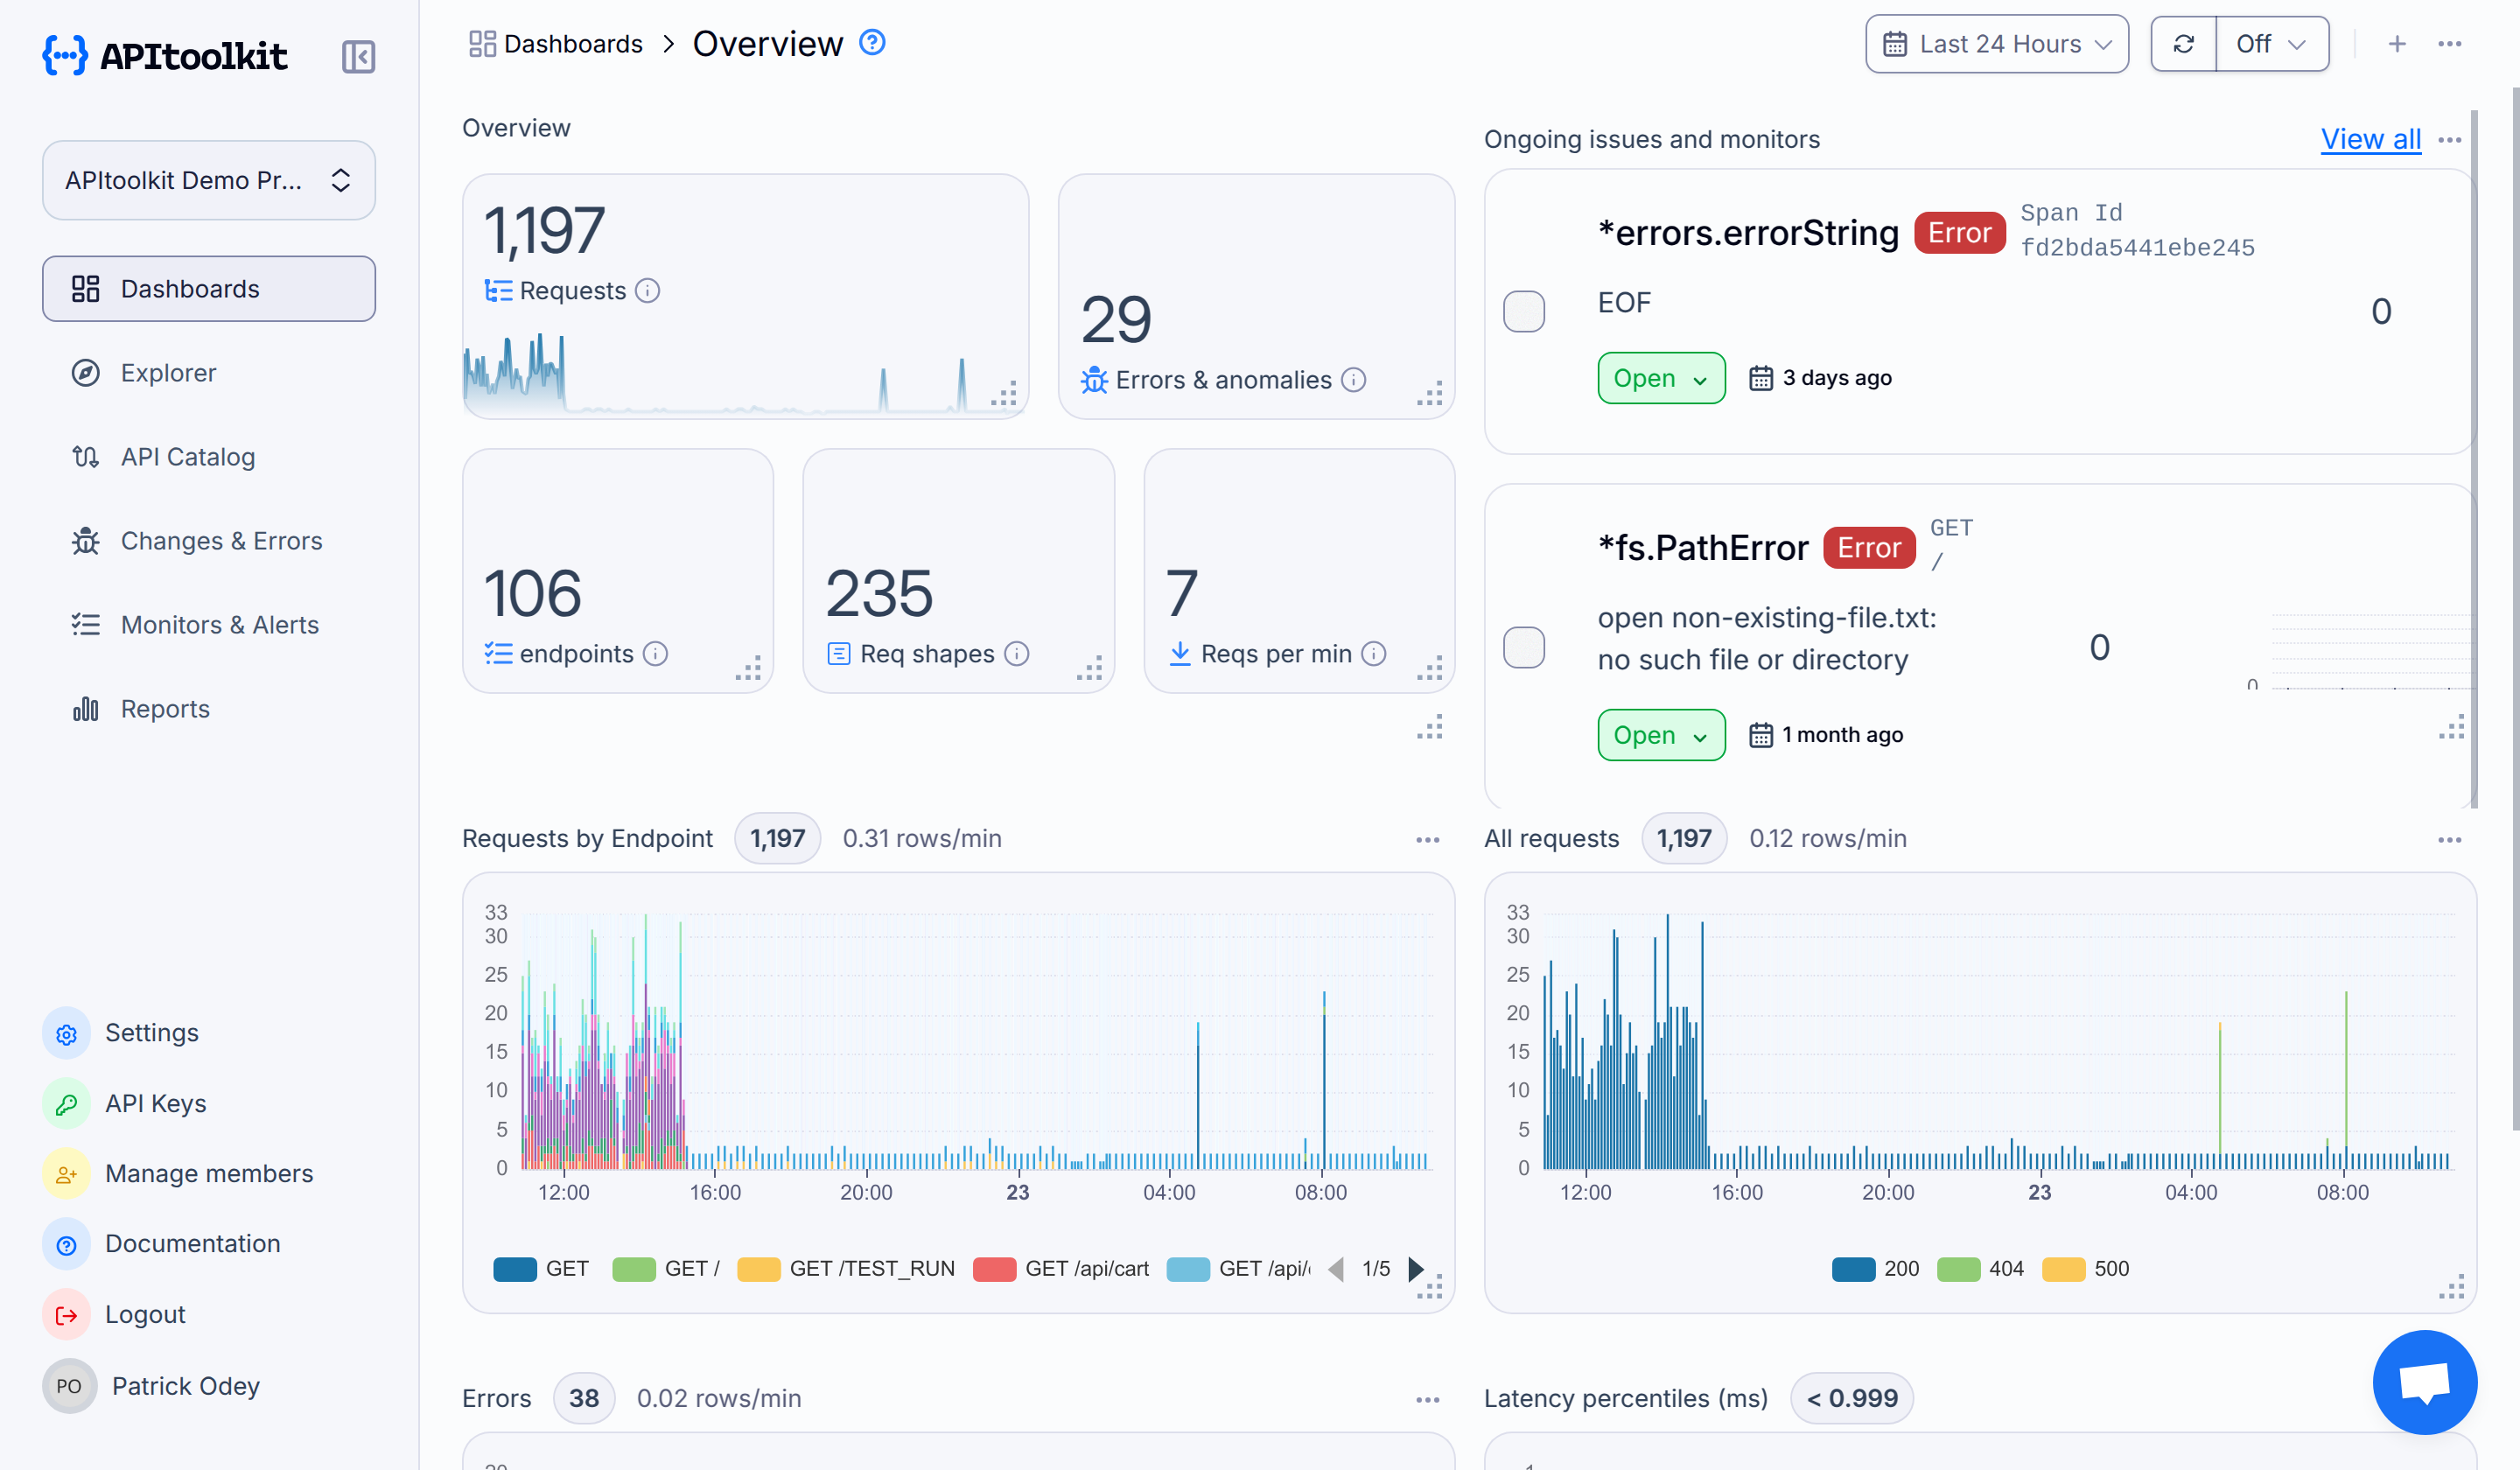Toggle the Open status of the EOF error

tap(1660, 378)
